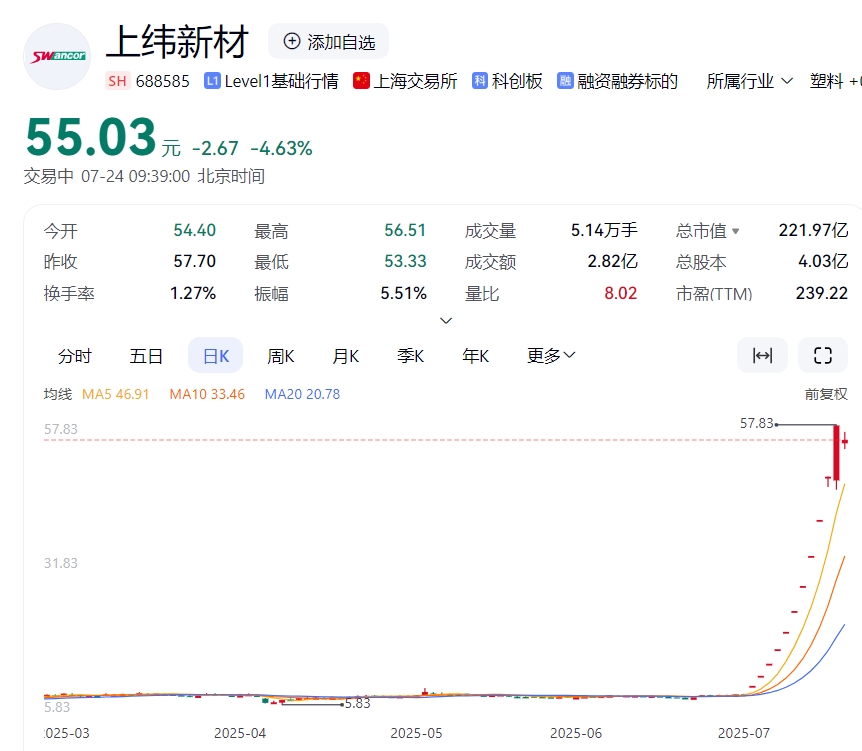This screenshot has height=751, width=862.
Task: Click the 昨收 value 57.70
Action: tap(195, 261)
